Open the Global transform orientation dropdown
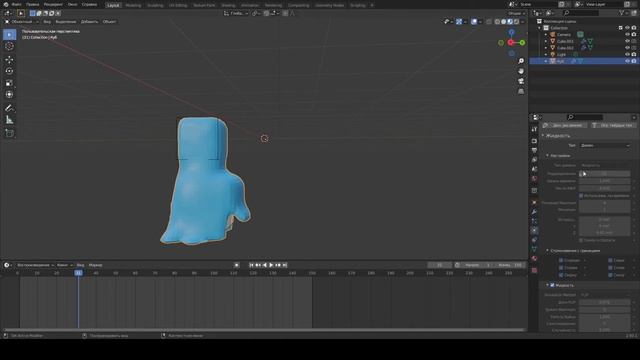 (x=236, y=13)
